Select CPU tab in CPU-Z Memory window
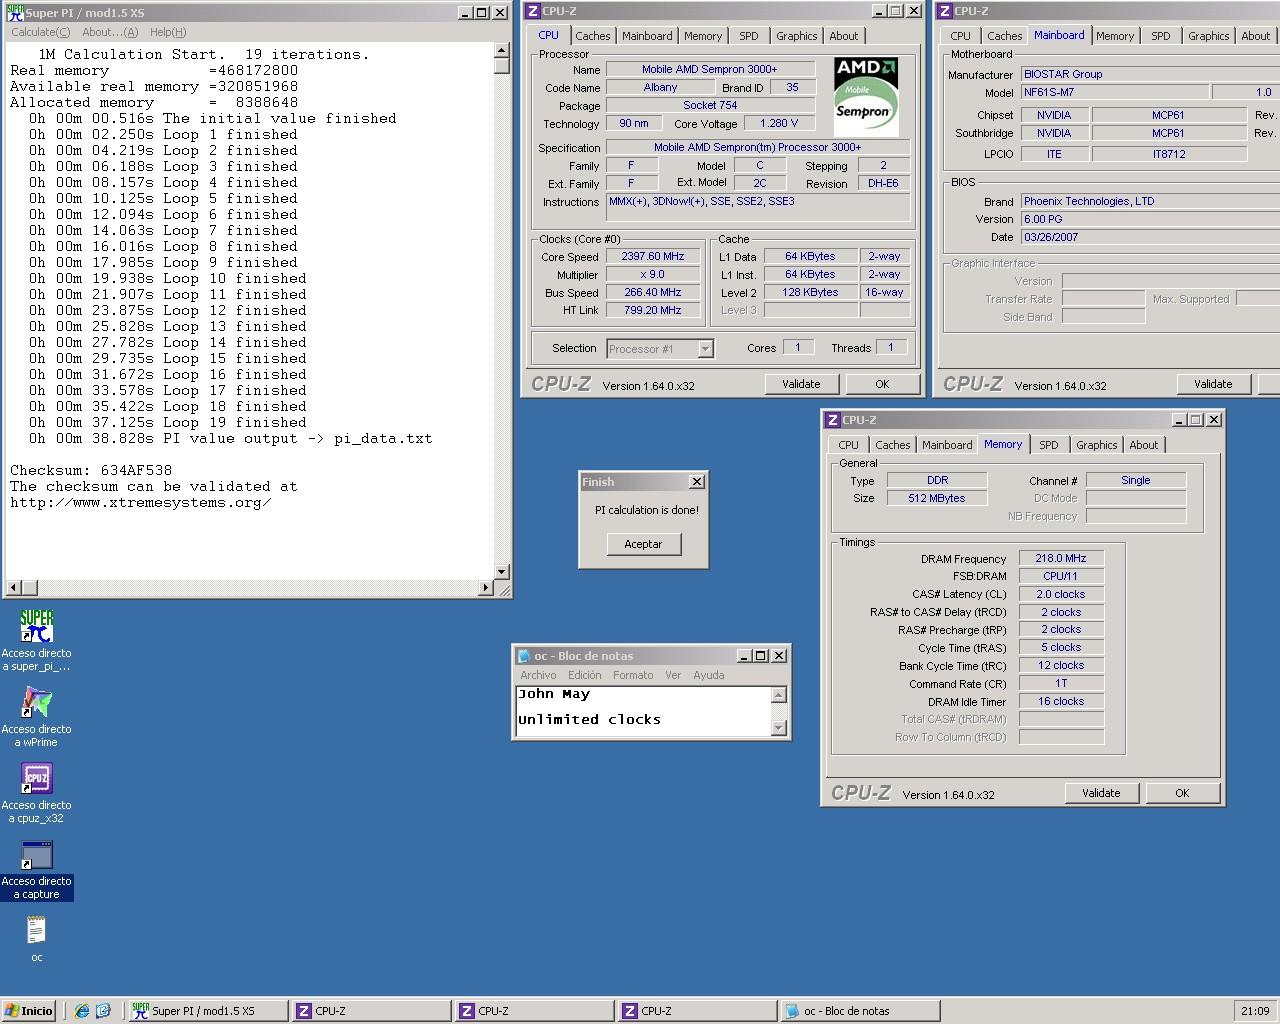Image resolution: width=1280 pixels, height=1024 pixels. click(x=849, y=445)
